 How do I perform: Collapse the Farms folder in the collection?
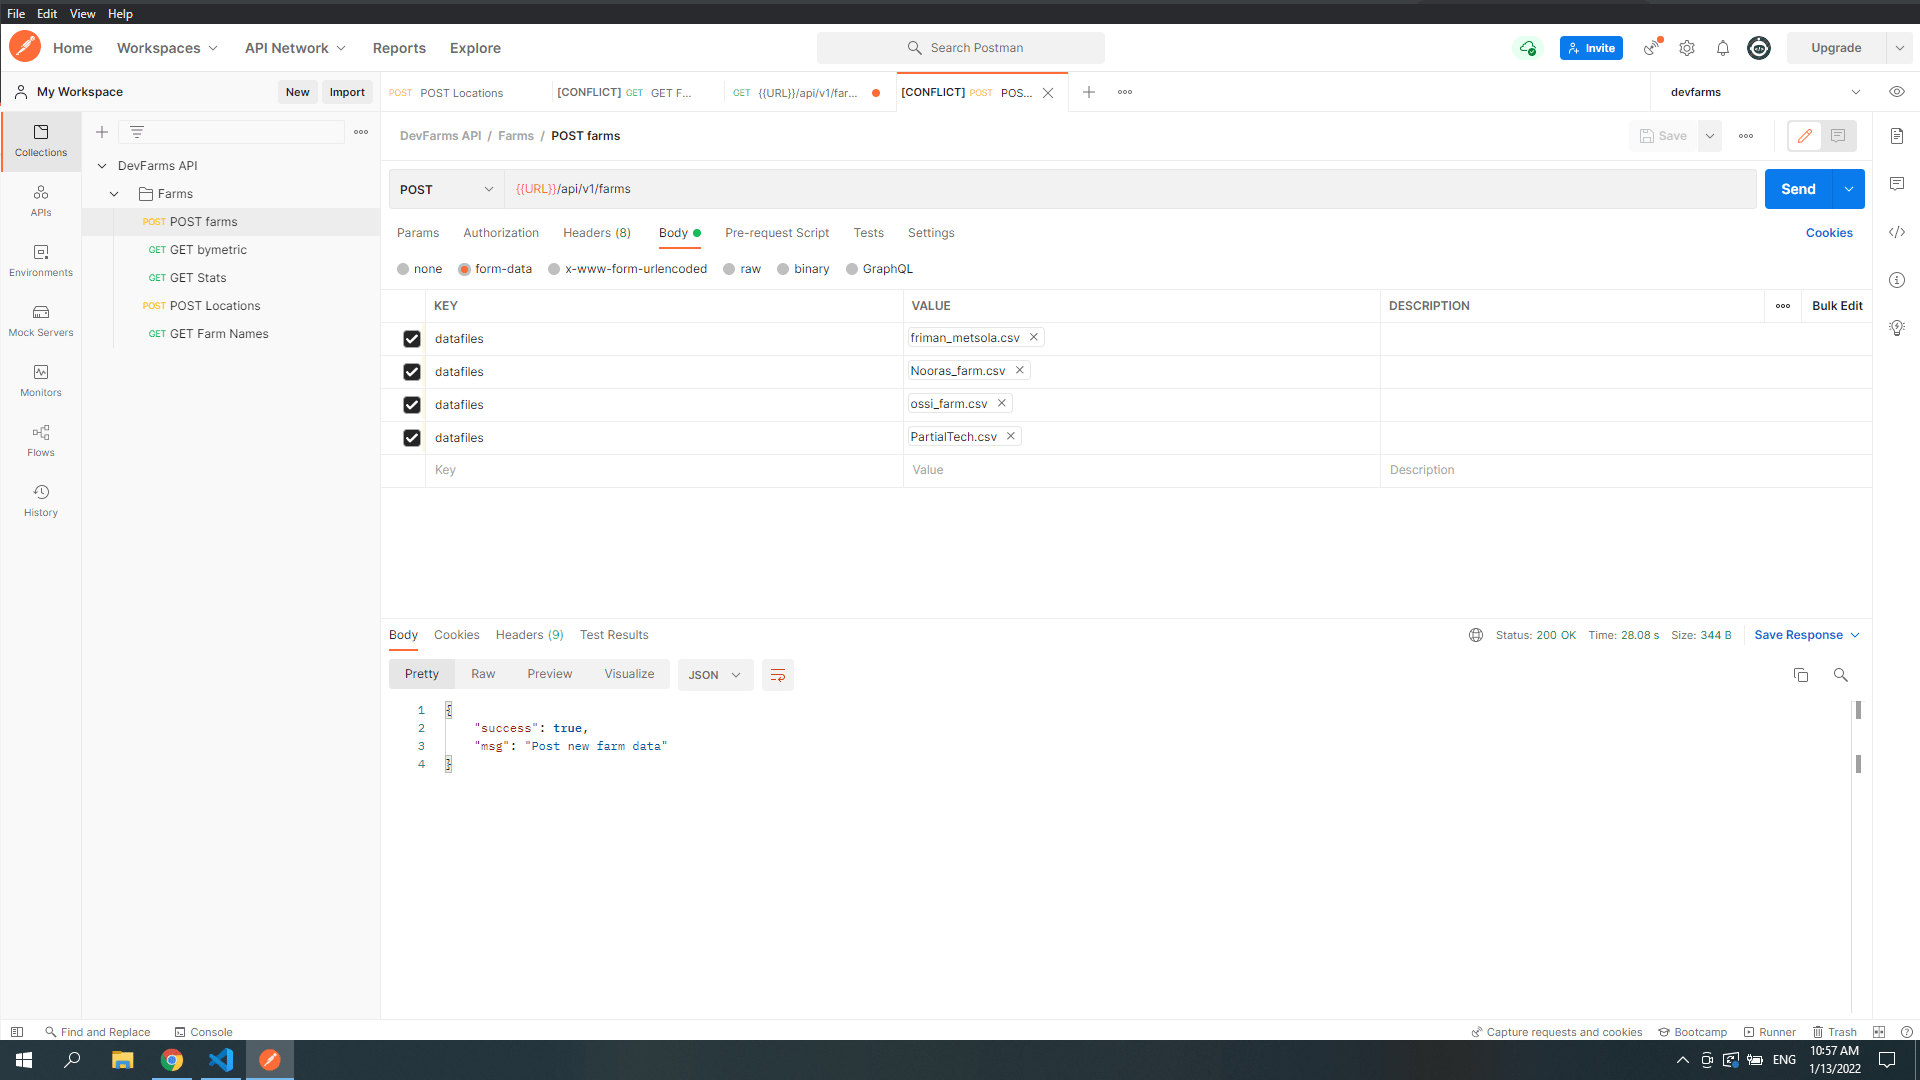113,193
